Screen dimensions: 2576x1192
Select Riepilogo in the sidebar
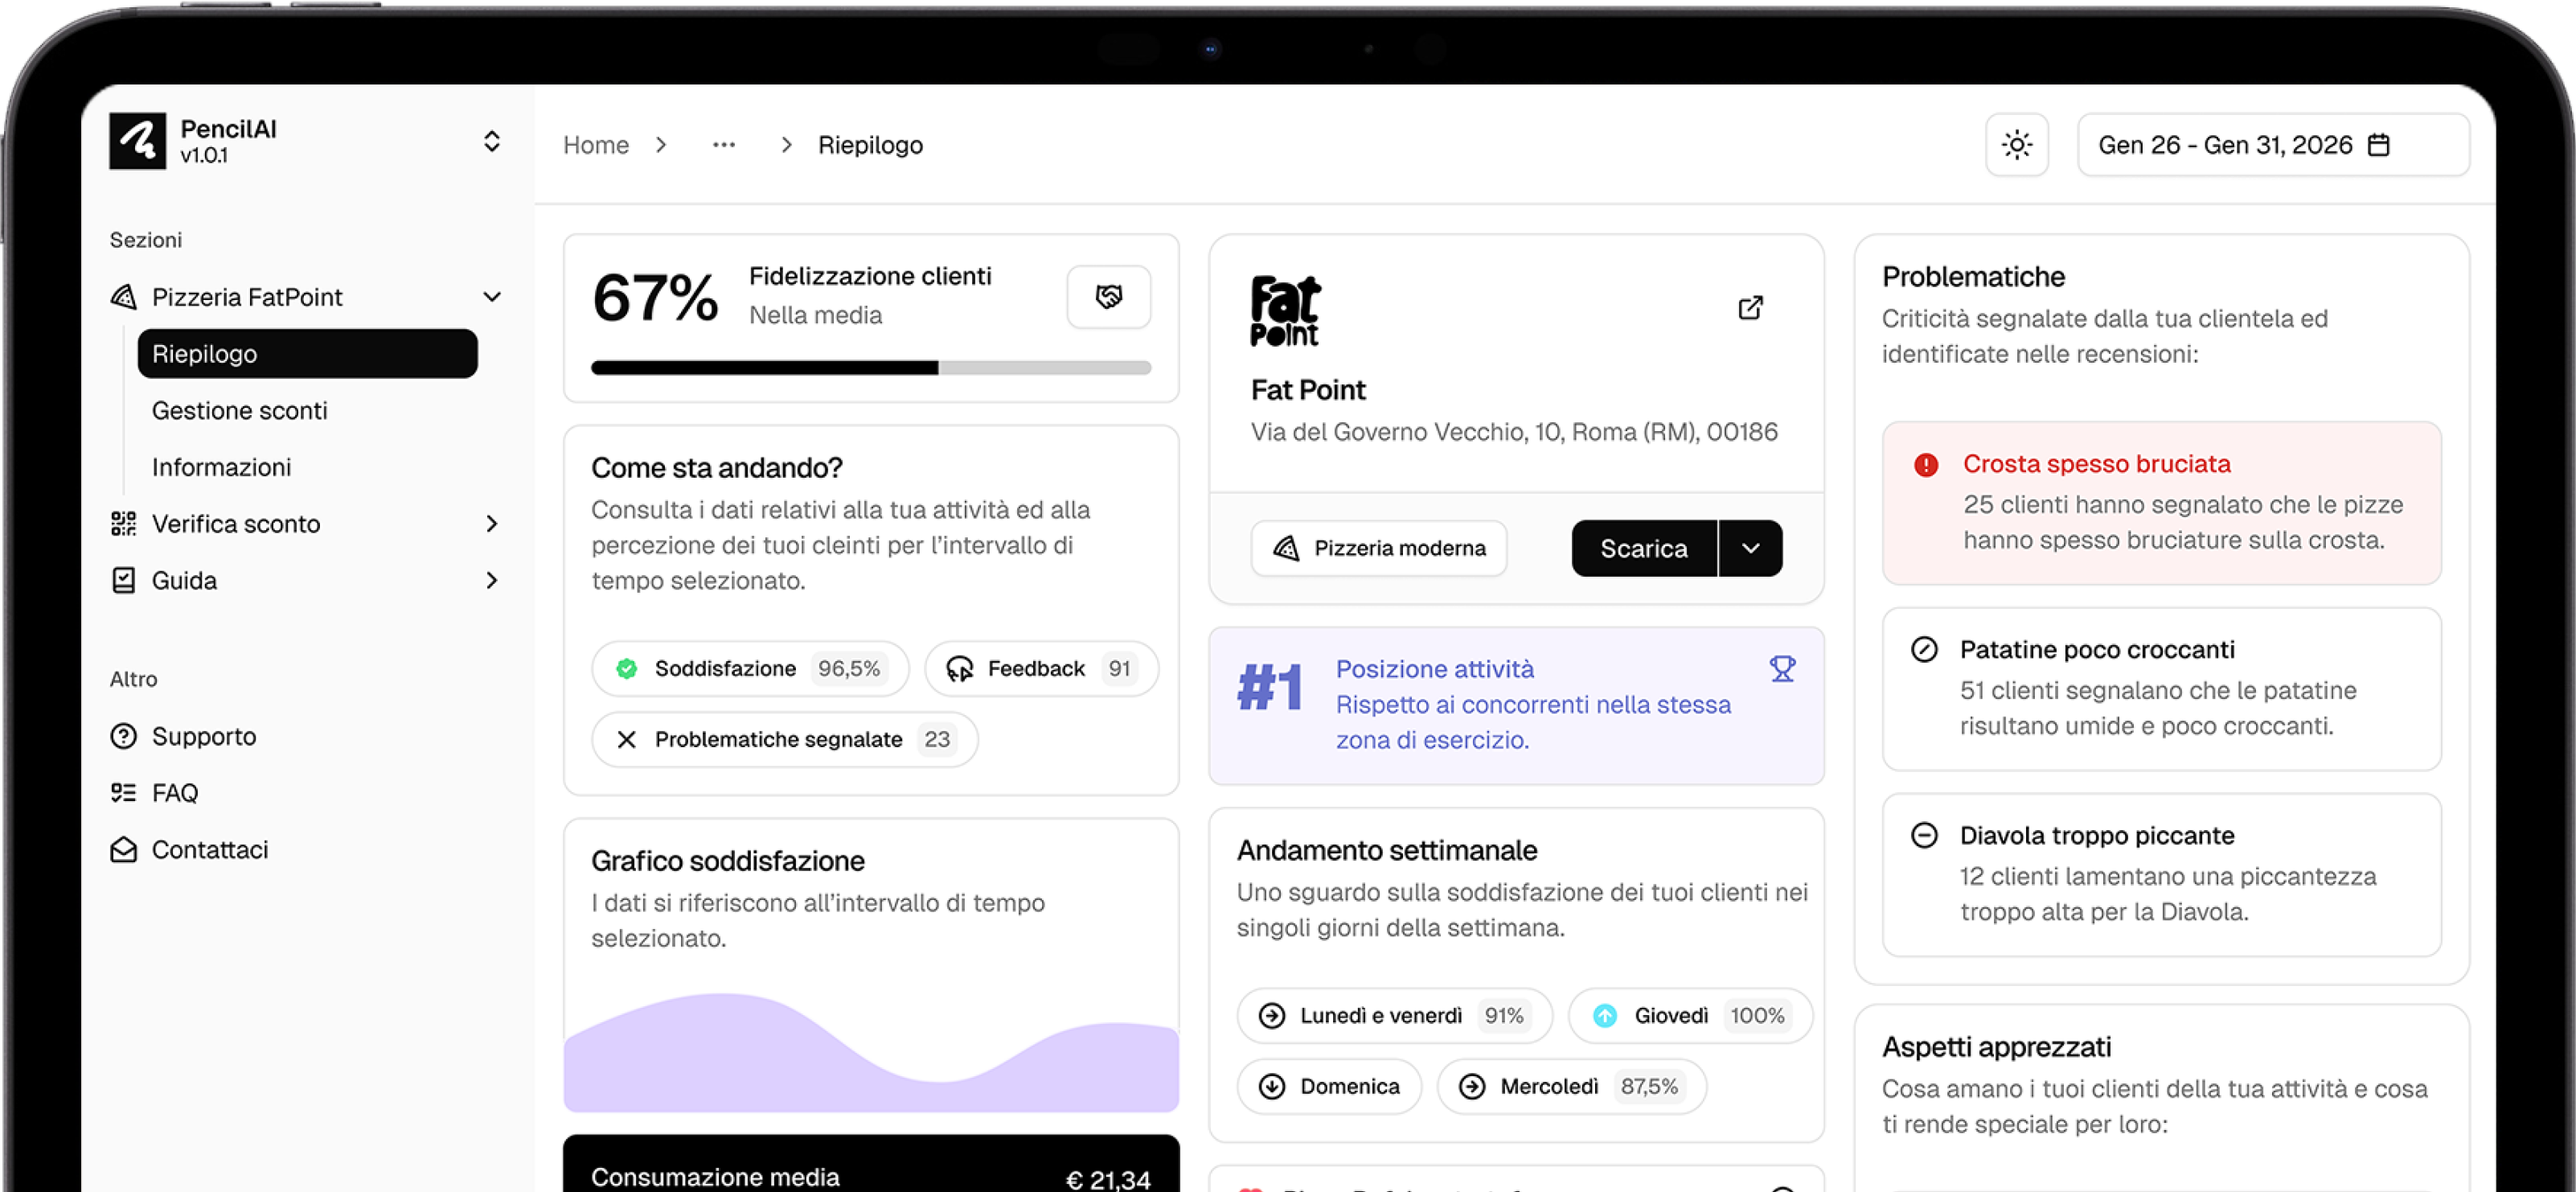(x=307, y=354)
